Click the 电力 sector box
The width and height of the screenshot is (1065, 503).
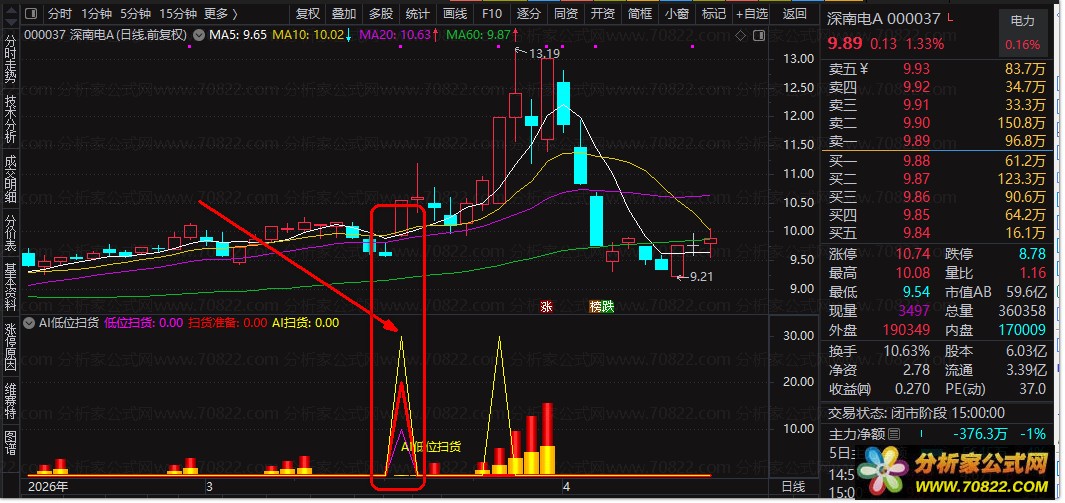tap(1022, 33)
